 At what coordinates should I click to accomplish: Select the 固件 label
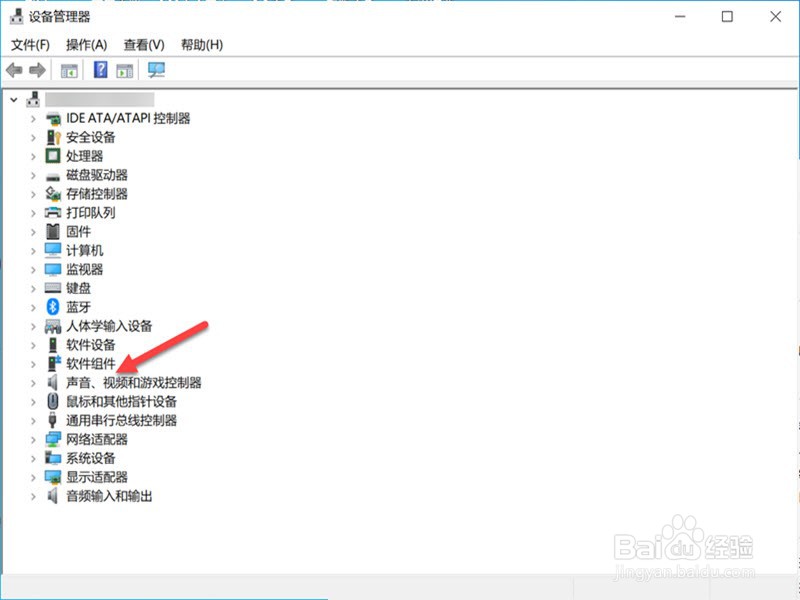coord(79,232)
